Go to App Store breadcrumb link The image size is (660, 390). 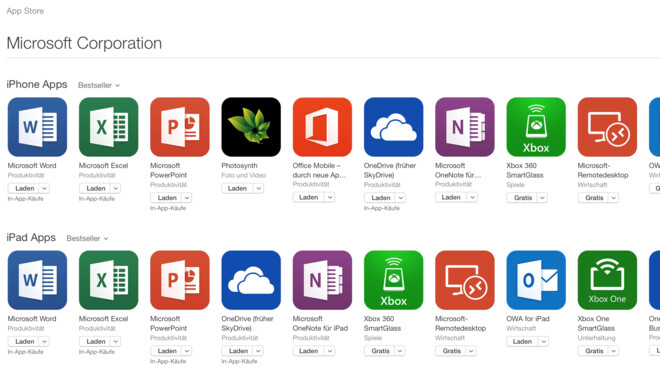click(x=25, y=11)
